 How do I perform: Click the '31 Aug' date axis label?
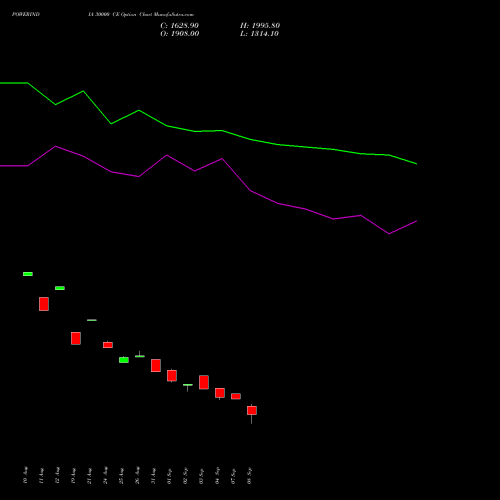(153, 475)
